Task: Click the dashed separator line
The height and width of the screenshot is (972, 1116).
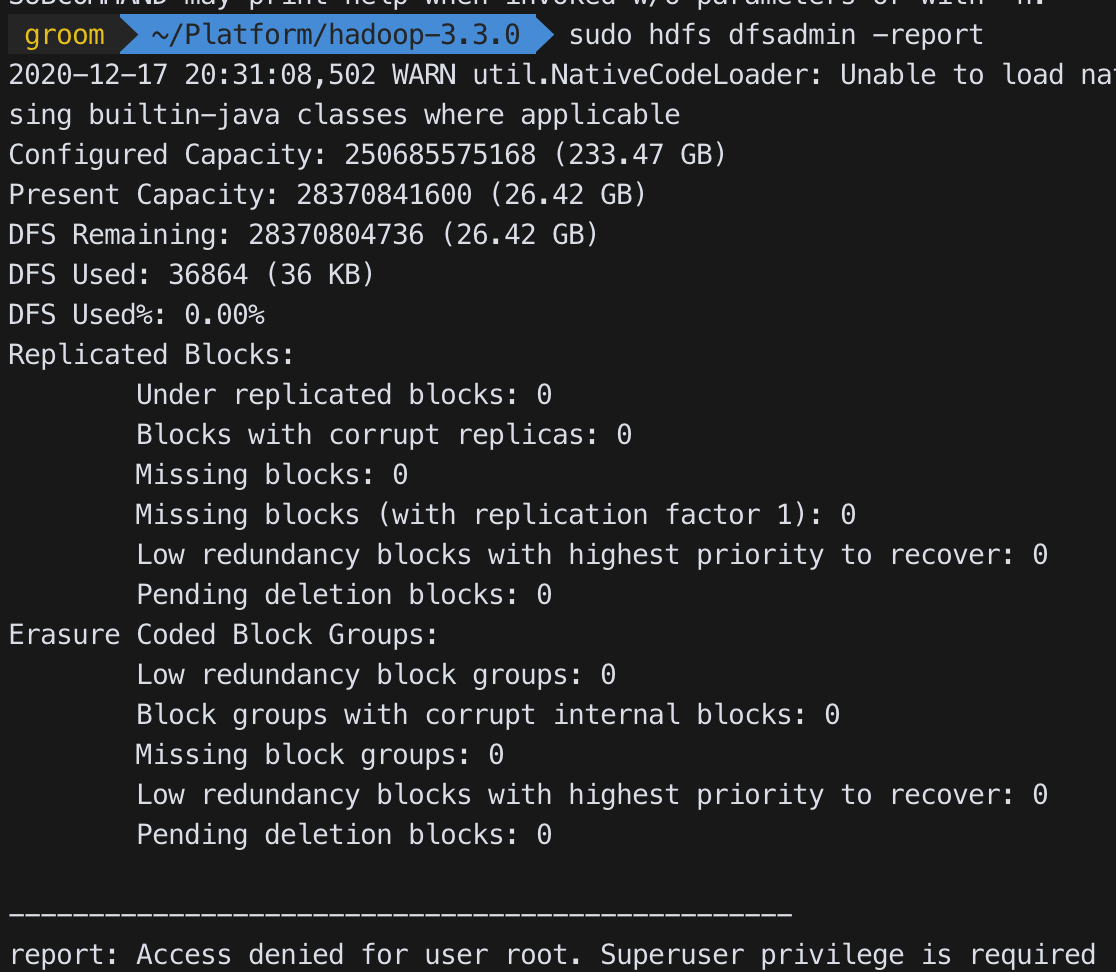Action: tap(400, 914)
